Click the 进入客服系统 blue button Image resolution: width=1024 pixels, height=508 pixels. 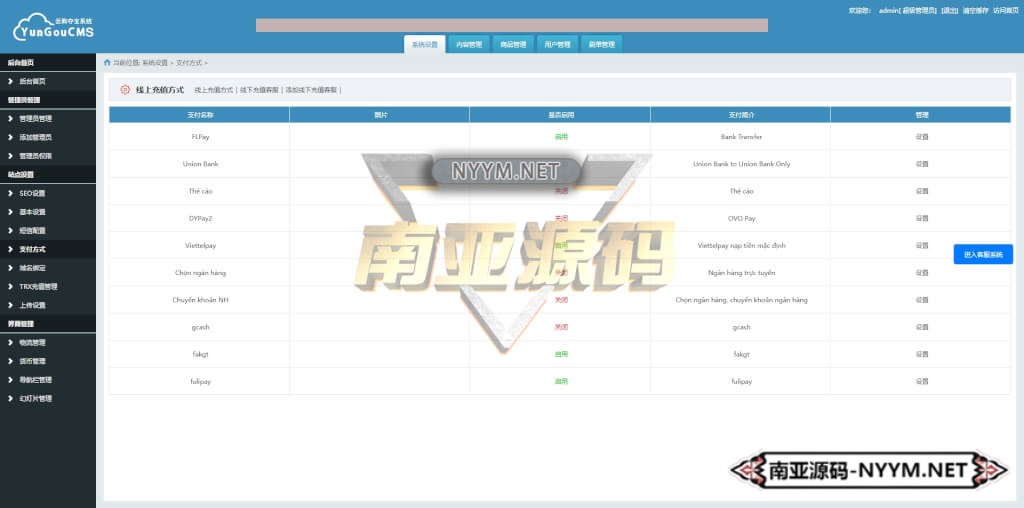982,255
